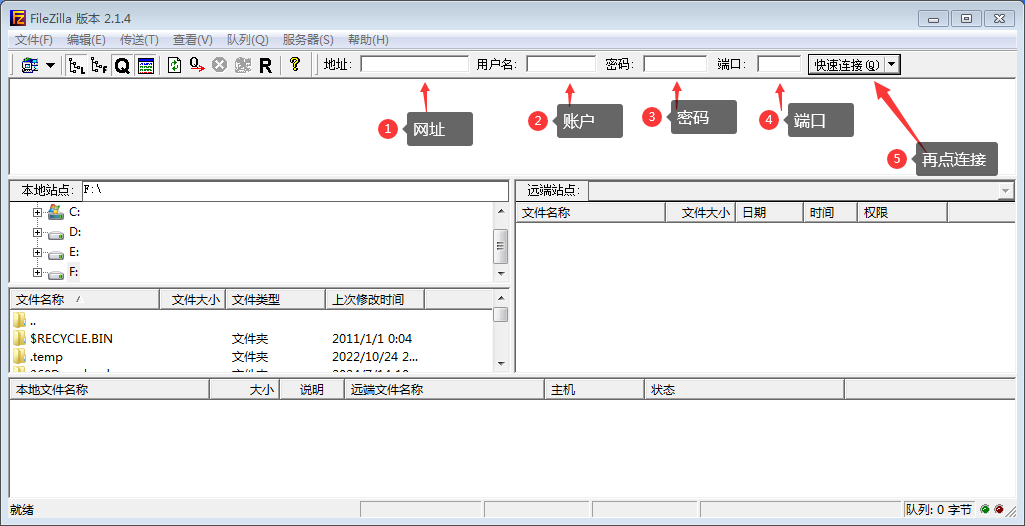Click date 2011/1/1 0:04 cell

click(372, 338)
